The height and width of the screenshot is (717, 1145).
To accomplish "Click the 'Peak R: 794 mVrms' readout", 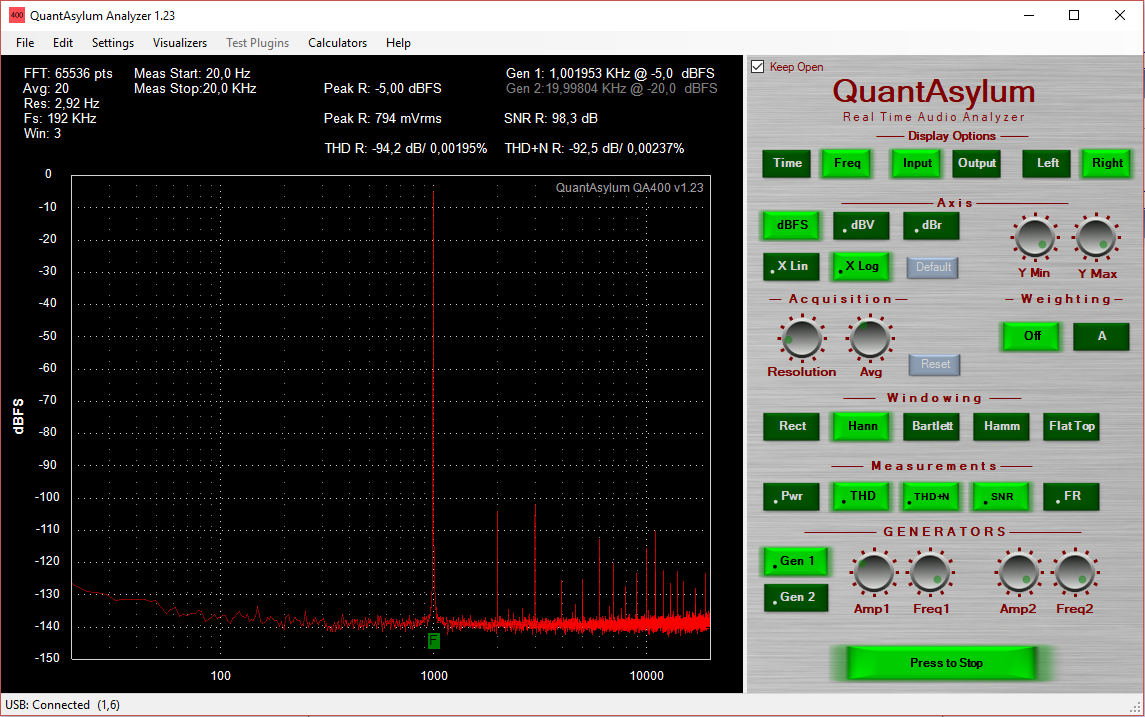I will point(382,118).
